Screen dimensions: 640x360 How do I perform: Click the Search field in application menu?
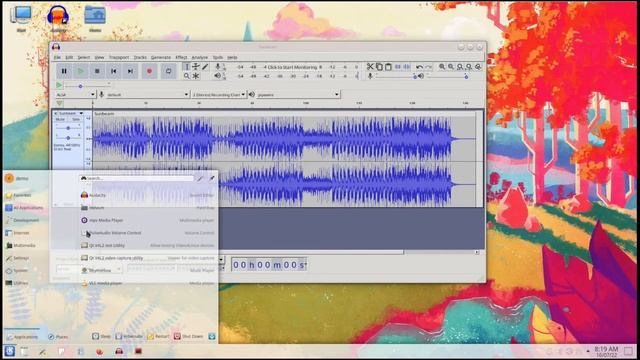pyautogui.click(x=137, y=178)
